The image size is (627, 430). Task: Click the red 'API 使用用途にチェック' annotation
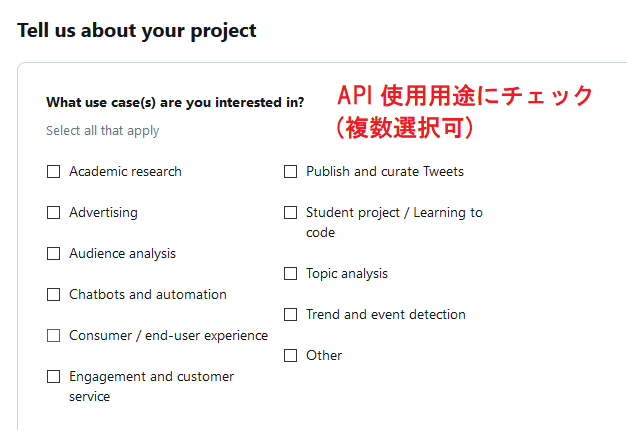[x=465, y=97]
